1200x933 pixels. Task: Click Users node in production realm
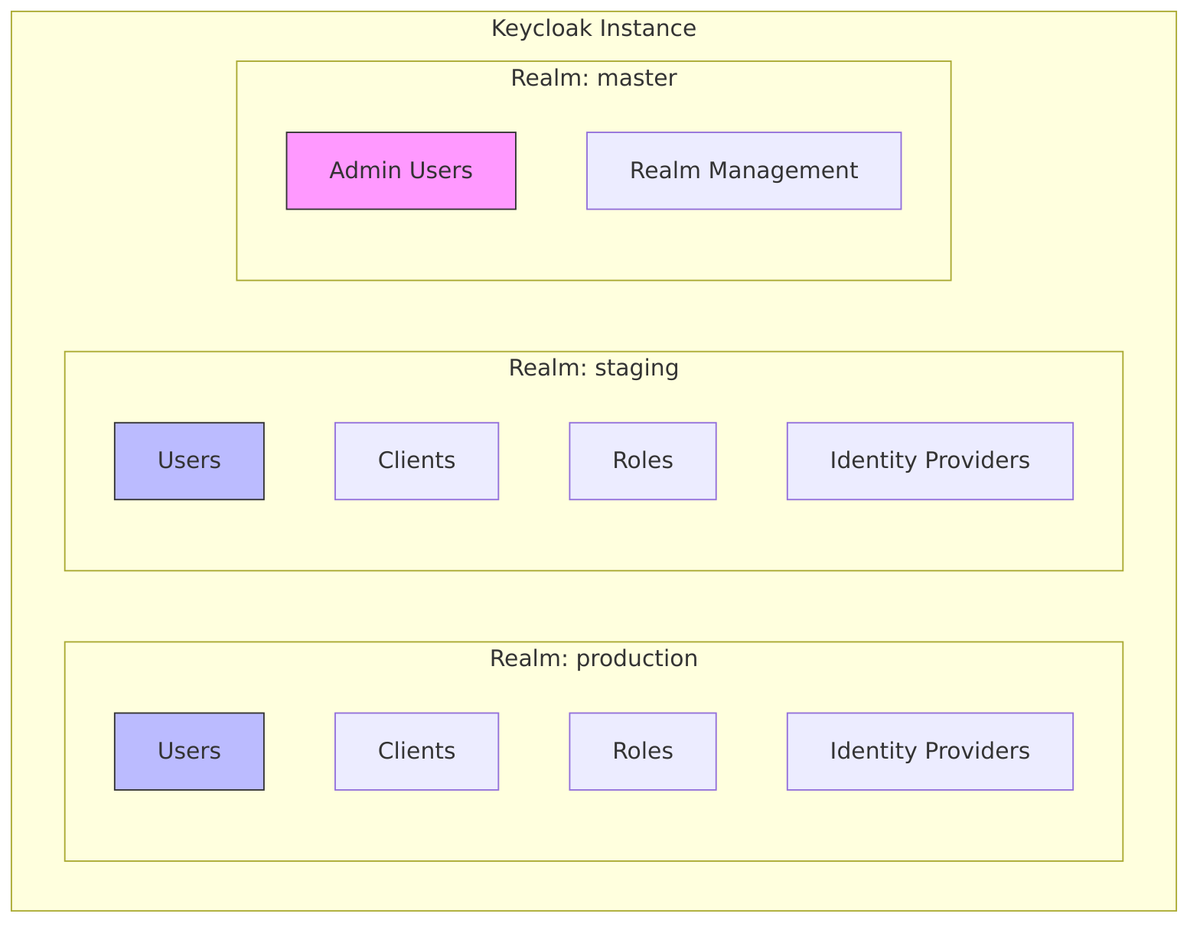click(x=189, y=751)
